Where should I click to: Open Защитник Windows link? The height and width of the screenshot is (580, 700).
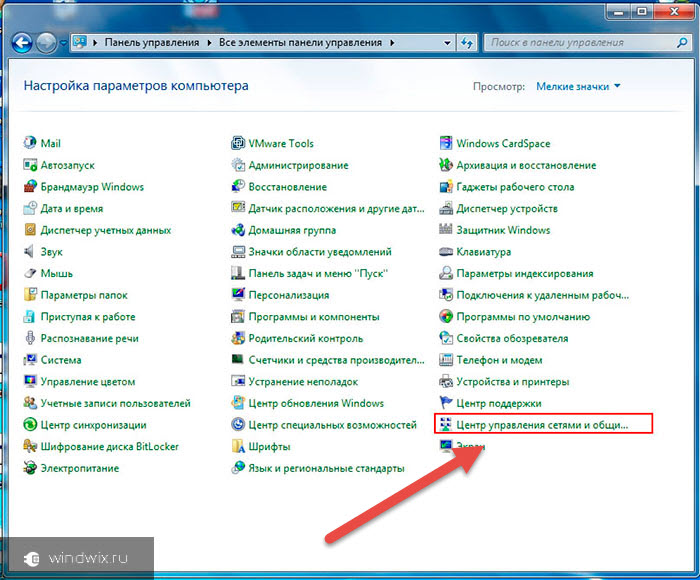(503, 230)
